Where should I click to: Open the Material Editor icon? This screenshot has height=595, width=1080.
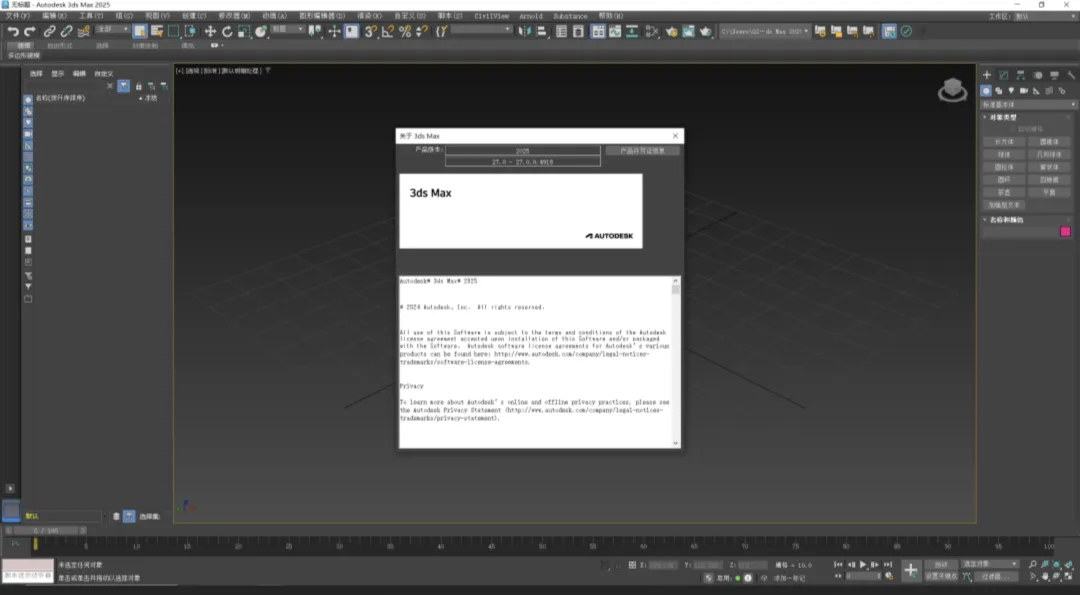pyautogui.click(x=652, y=31)
